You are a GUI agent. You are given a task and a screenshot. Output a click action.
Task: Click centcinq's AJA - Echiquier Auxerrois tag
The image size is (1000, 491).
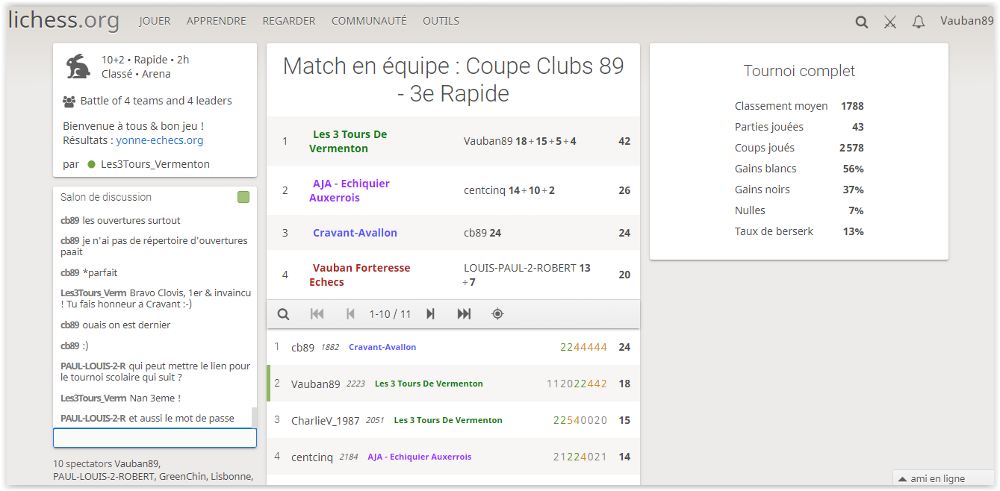tap(419, 457)
